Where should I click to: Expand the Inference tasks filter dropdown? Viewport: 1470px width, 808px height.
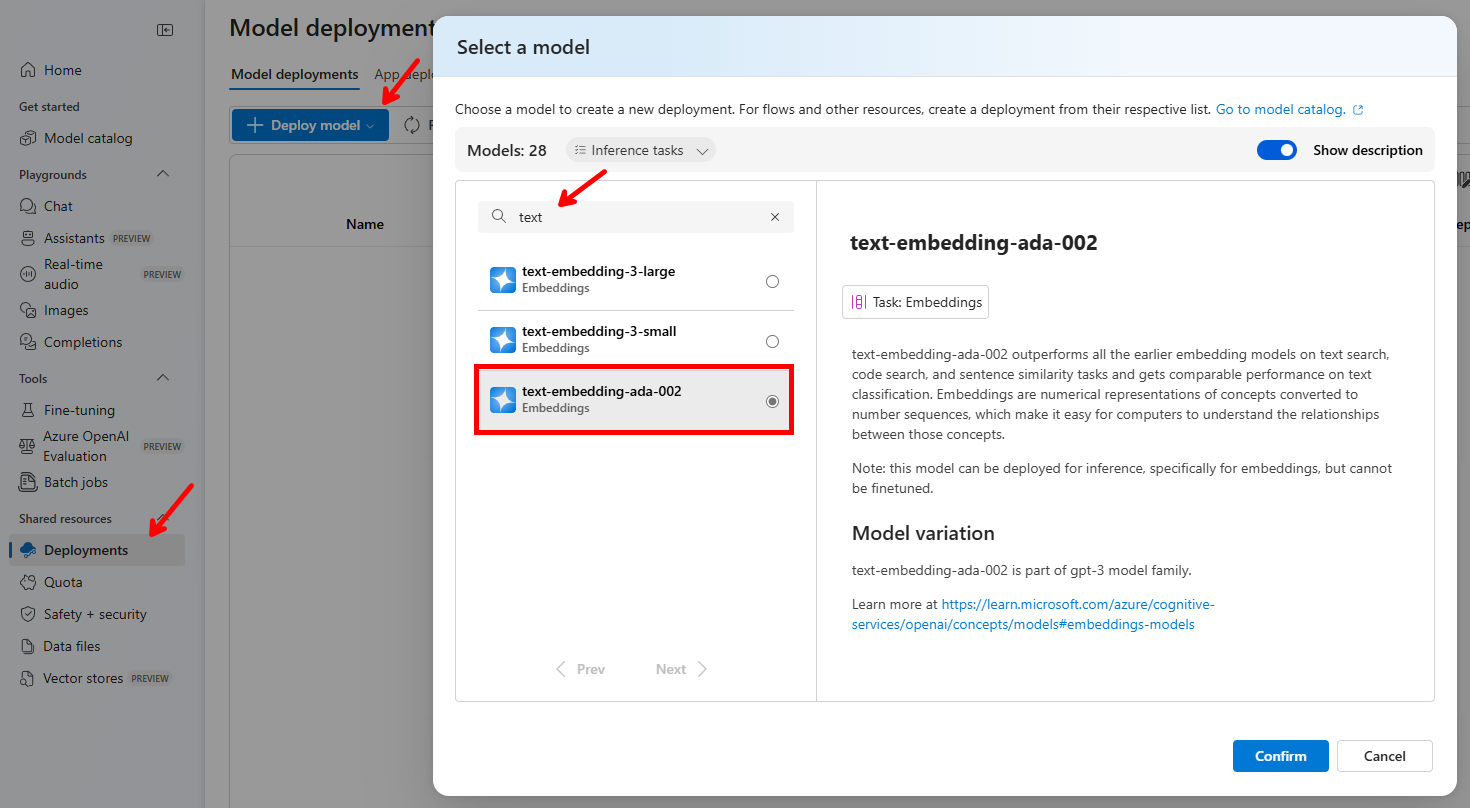click(641, 150)
